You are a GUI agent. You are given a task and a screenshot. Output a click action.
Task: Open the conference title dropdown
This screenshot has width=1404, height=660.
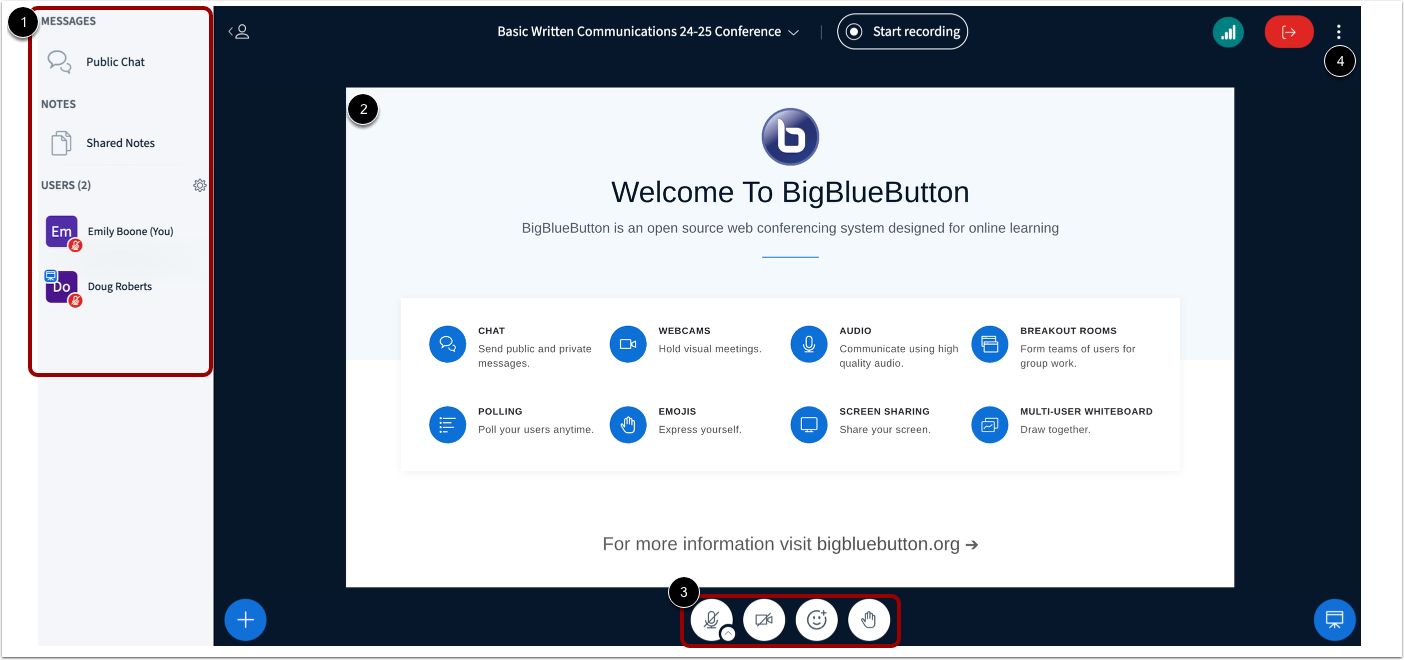pos(794,31)
